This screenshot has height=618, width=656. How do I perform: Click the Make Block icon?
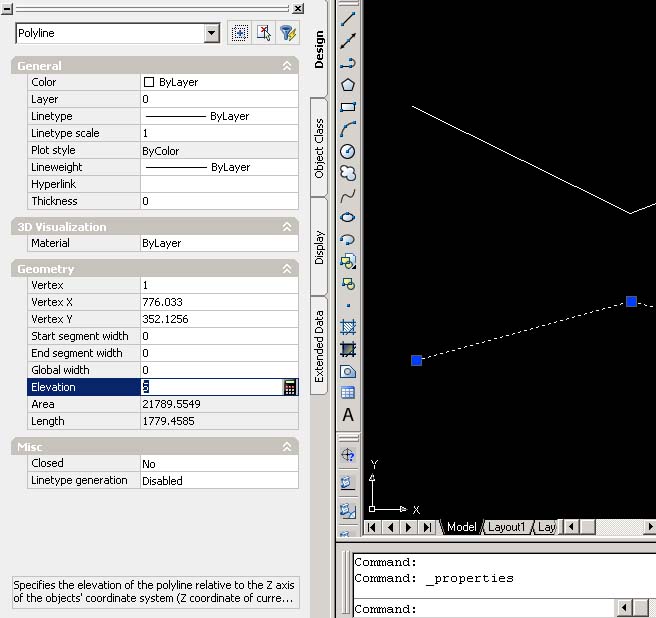pos(348,284)
